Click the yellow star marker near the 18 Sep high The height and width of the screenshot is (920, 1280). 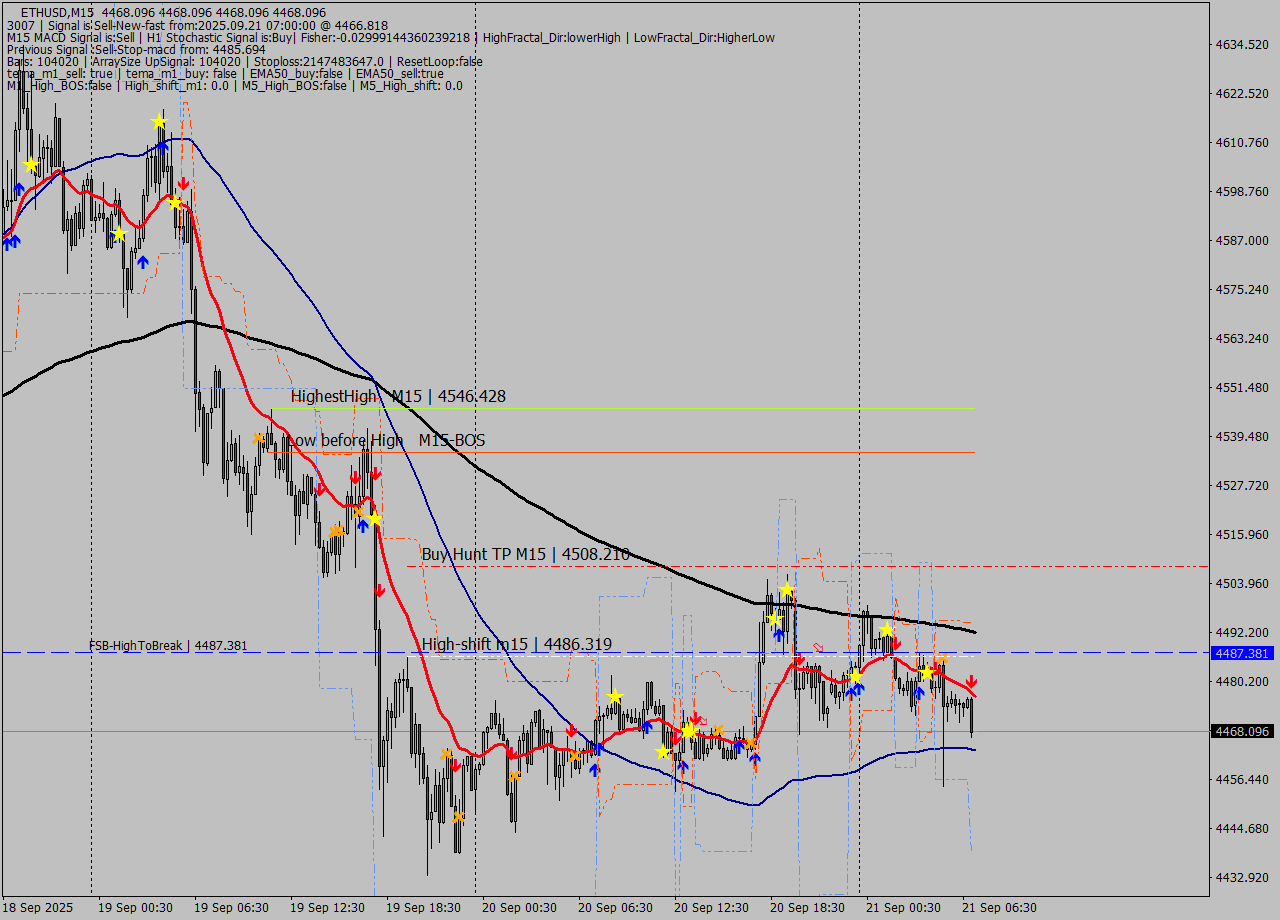tap(30, 162)
